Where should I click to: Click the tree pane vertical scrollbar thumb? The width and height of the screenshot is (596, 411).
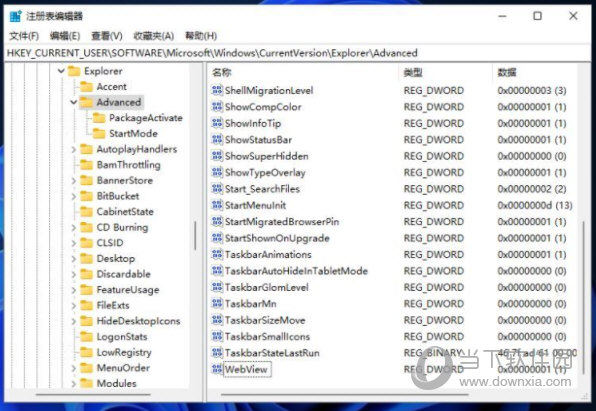(195, 236)
